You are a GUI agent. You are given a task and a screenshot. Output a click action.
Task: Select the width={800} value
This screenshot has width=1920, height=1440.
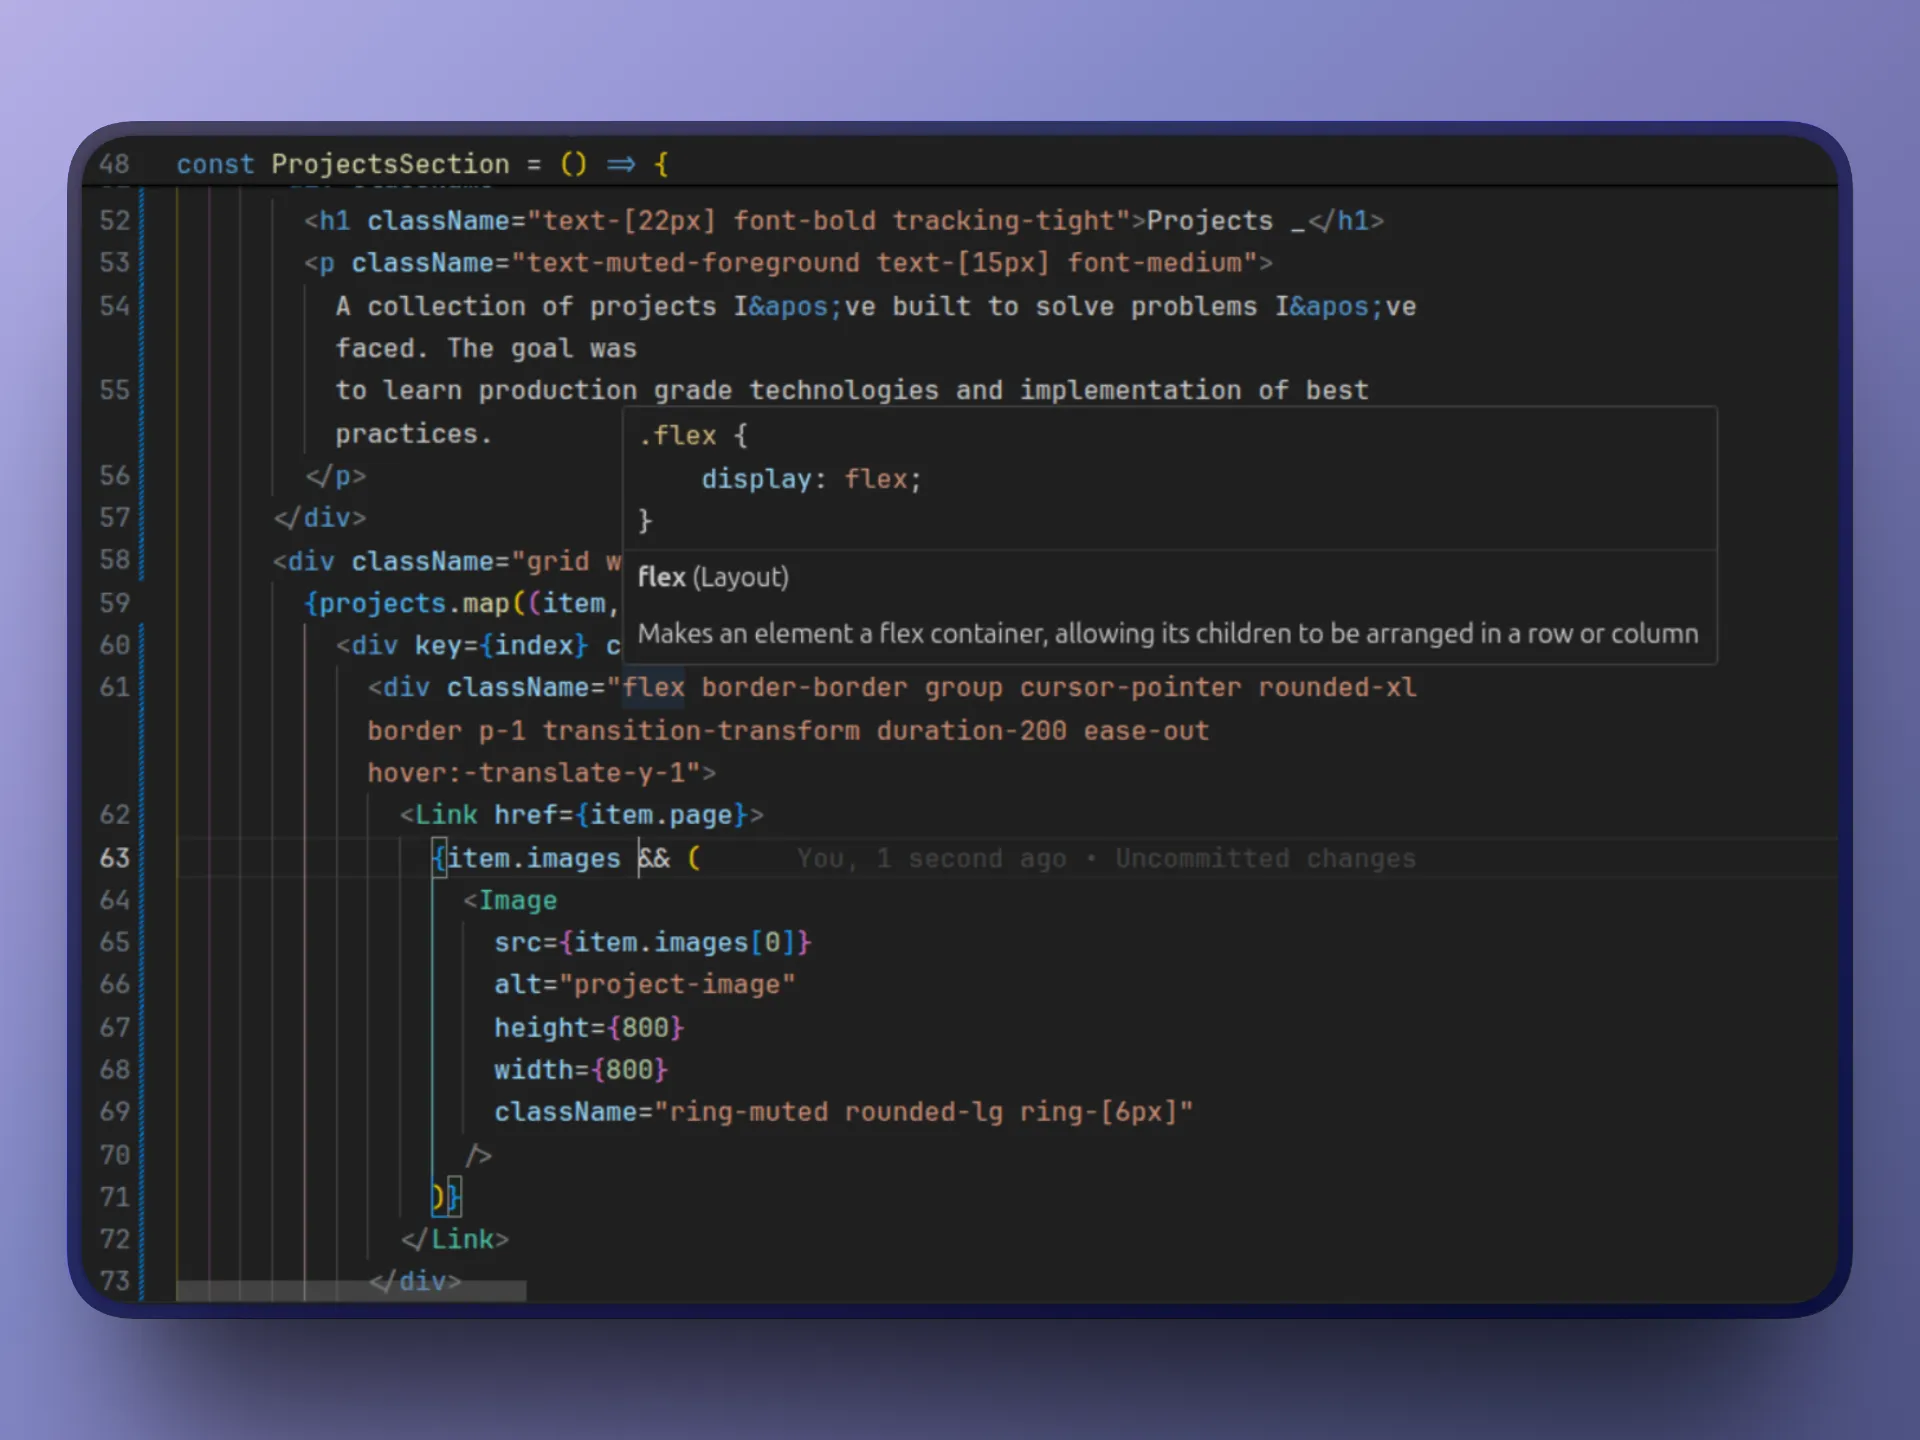pos(580,1069)
